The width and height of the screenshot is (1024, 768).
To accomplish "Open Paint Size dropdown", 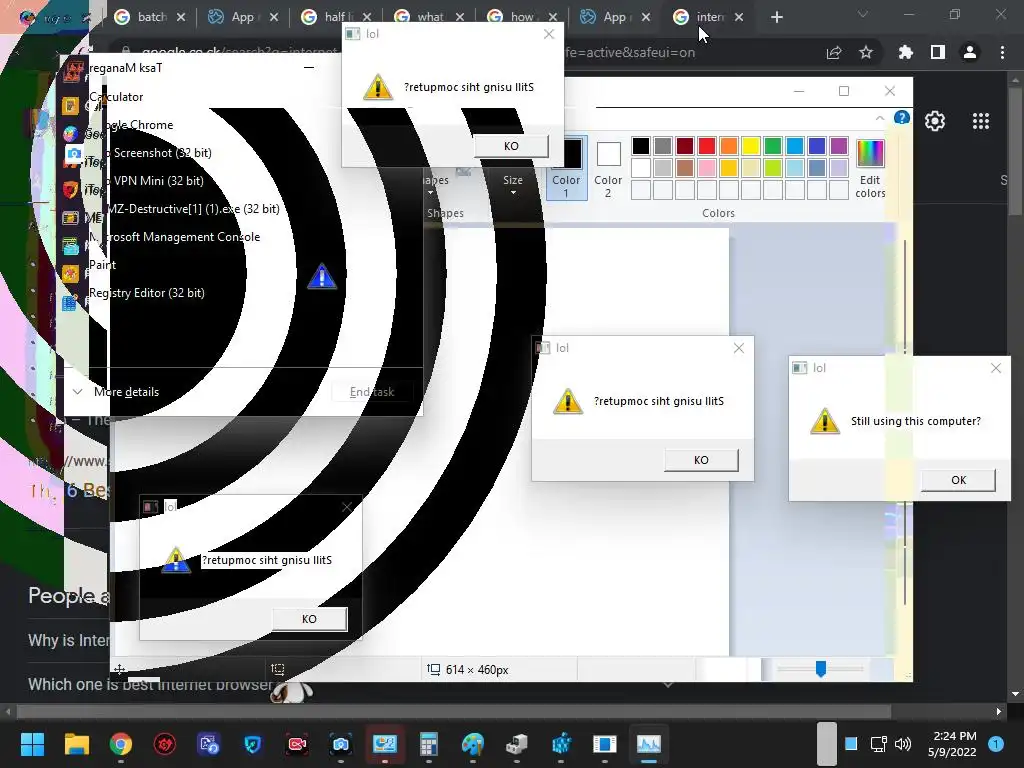I will (513, 185).
